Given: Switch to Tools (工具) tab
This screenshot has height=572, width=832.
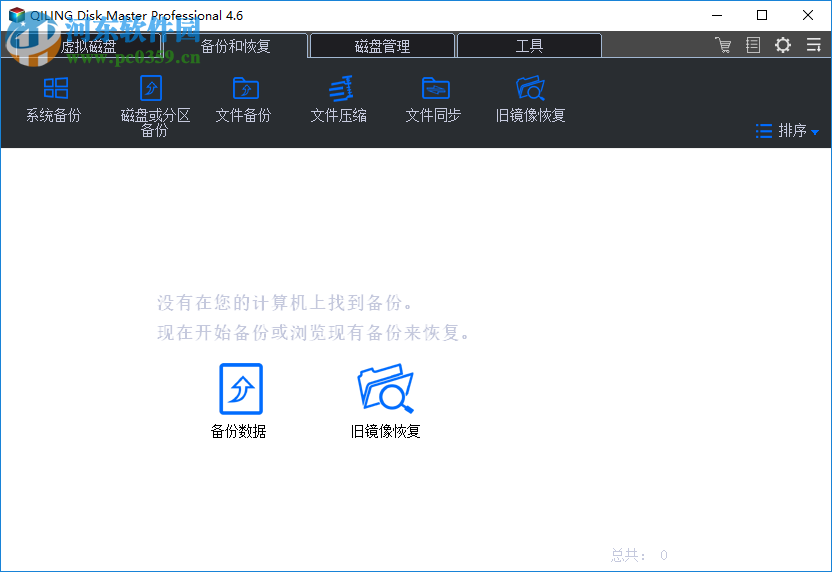Looking at the screenshot, I should pyautogui.click(x=529, y=46).
